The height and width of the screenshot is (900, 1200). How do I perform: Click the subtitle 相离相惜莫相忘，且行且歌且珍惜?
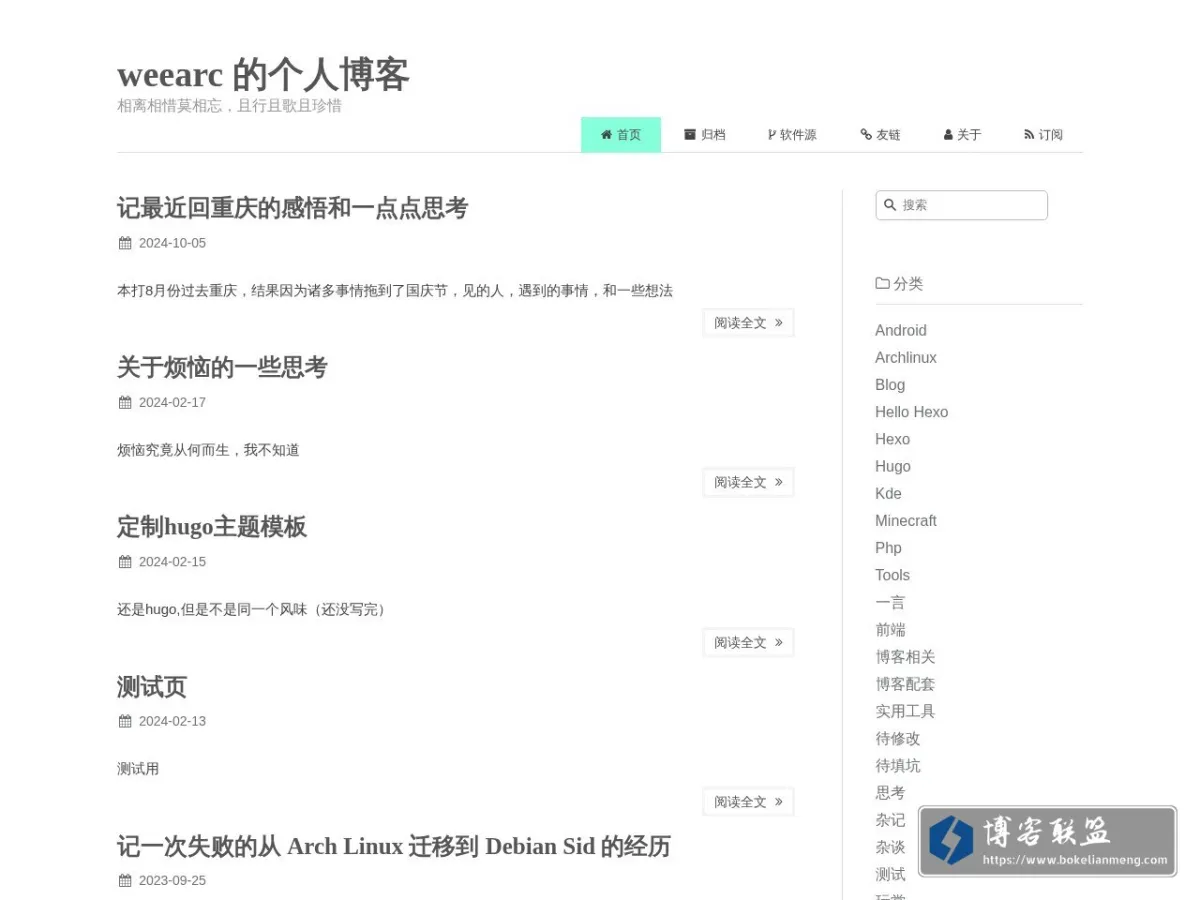[x=229, y=106]
